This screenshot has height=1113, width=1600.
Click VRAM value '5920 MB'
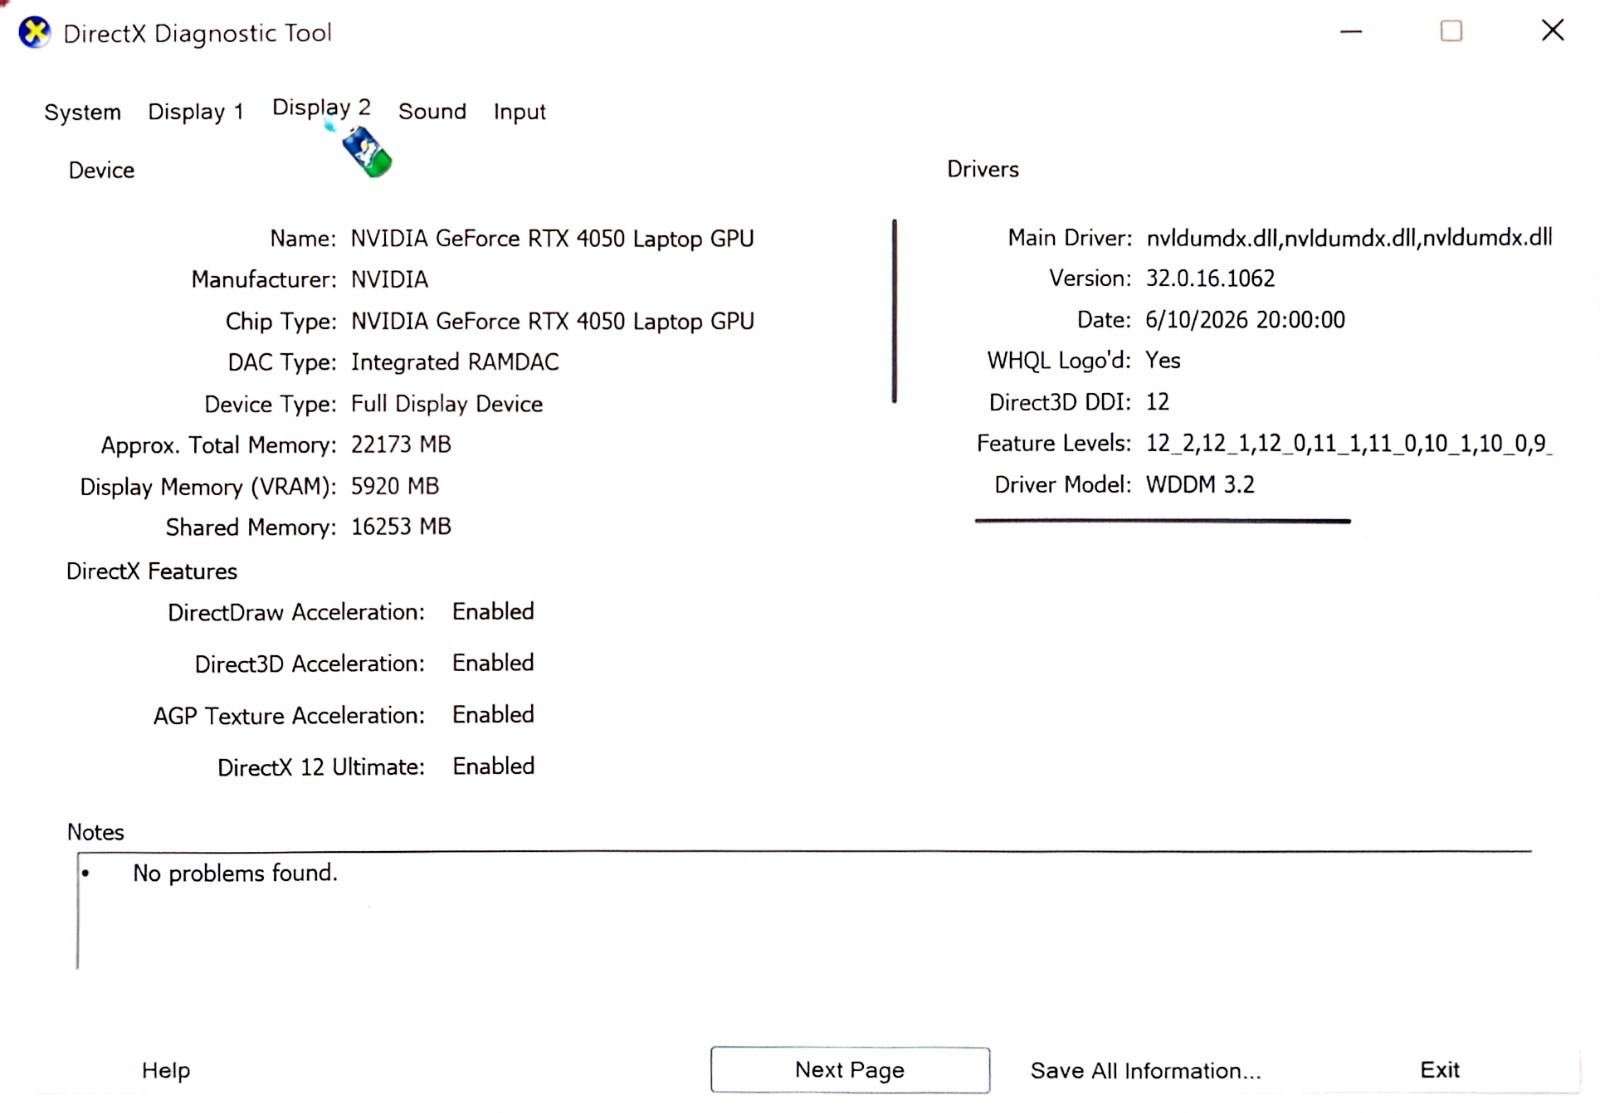(395, 486)
